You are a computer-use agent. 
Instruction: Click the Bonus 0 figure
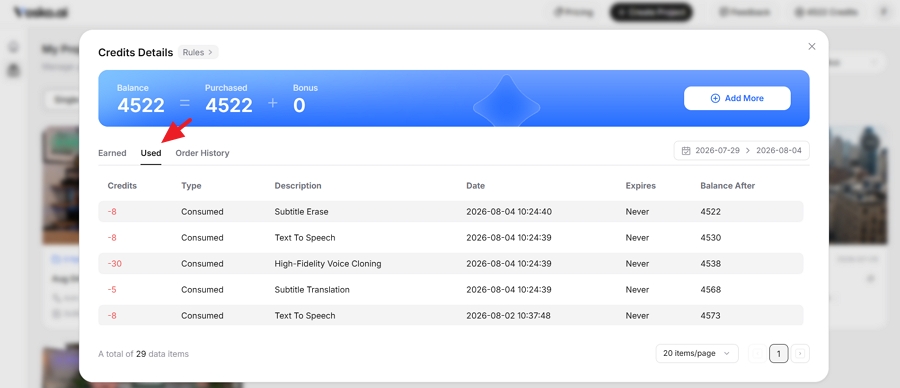point(299,106)
